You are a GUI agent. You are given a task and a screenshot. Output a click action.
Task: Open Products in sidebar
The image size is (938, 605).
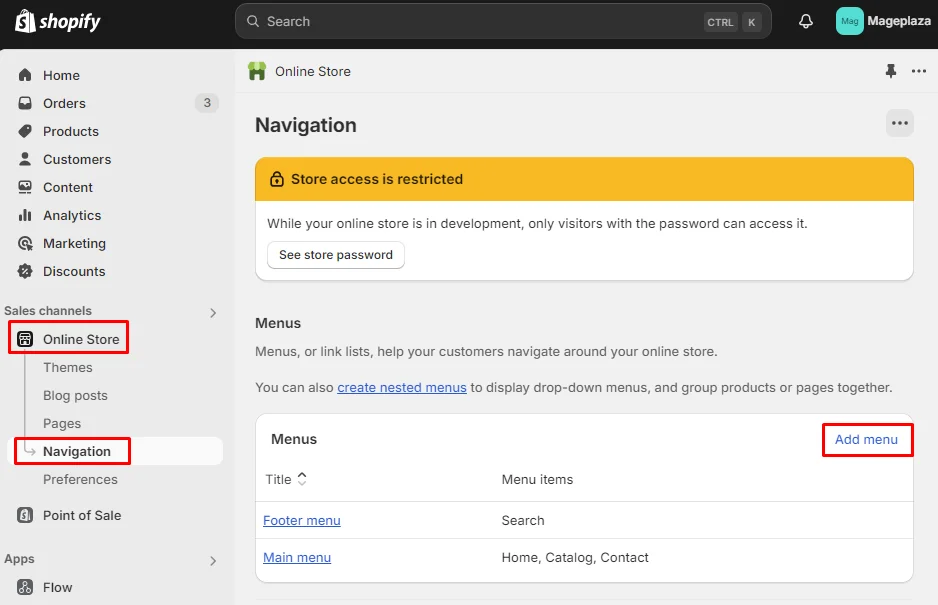[x=71, y=132]
